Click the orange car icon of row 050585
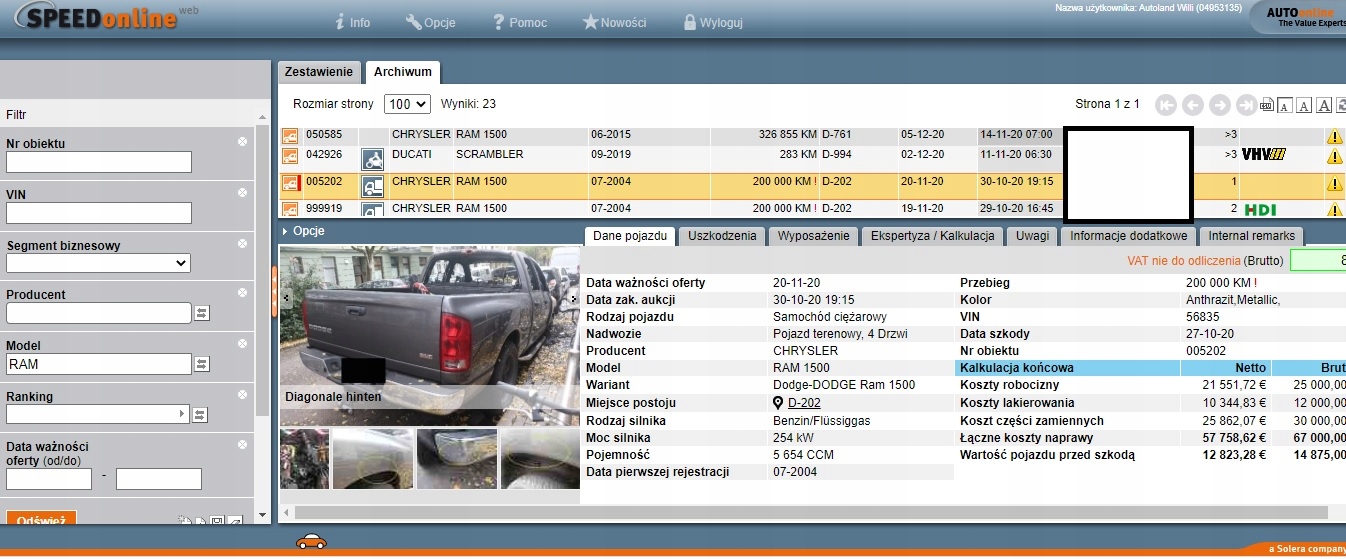This screenshot has width=1346, height=559. pyautogui.click(x=290, y=135)
